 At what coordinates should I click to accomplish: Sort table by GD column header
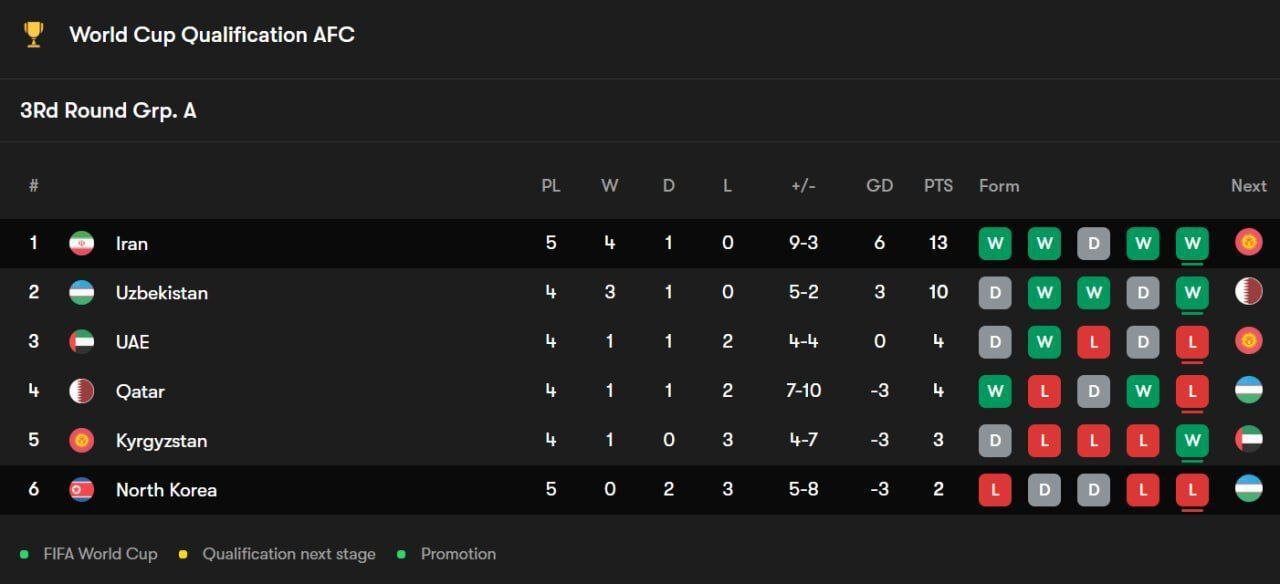pos(879,186)
